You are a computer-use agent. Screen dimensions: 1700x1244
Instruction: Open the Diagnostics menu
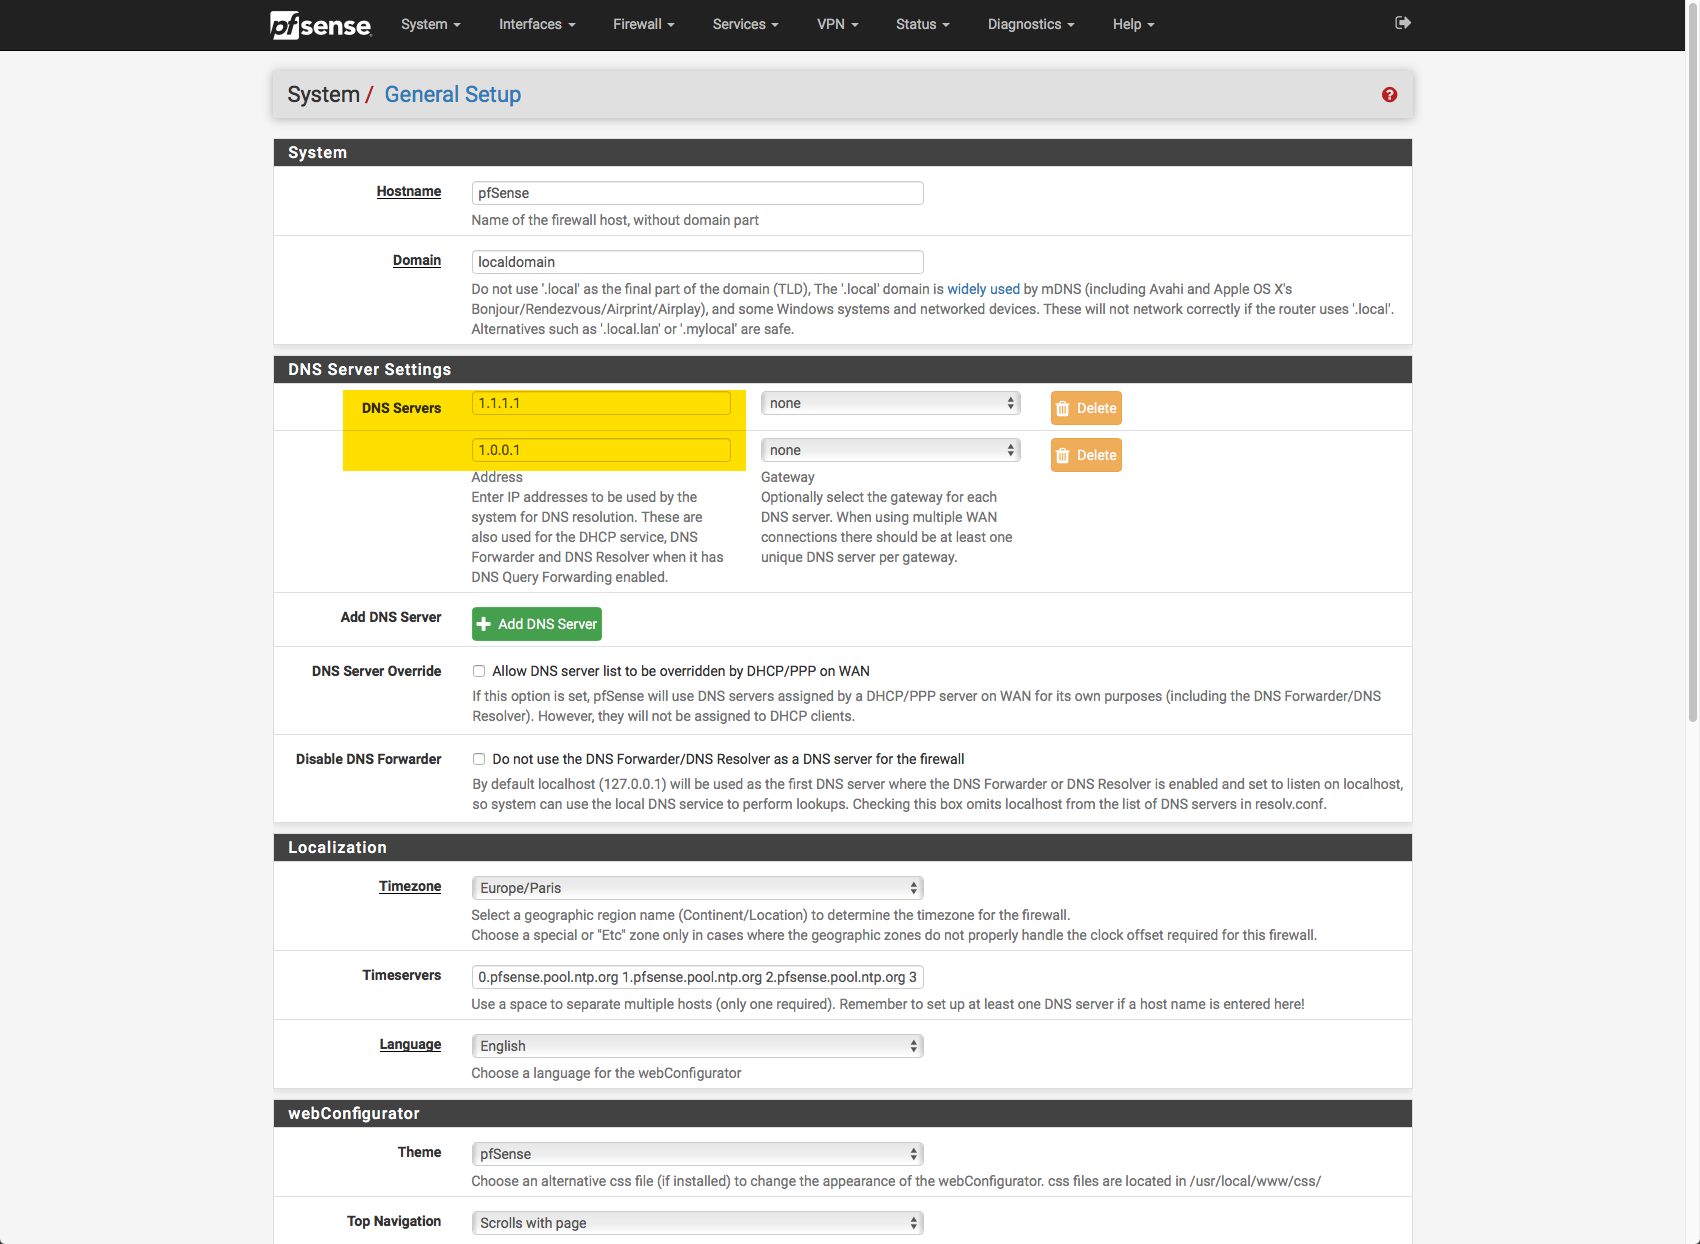[1030, 24]
